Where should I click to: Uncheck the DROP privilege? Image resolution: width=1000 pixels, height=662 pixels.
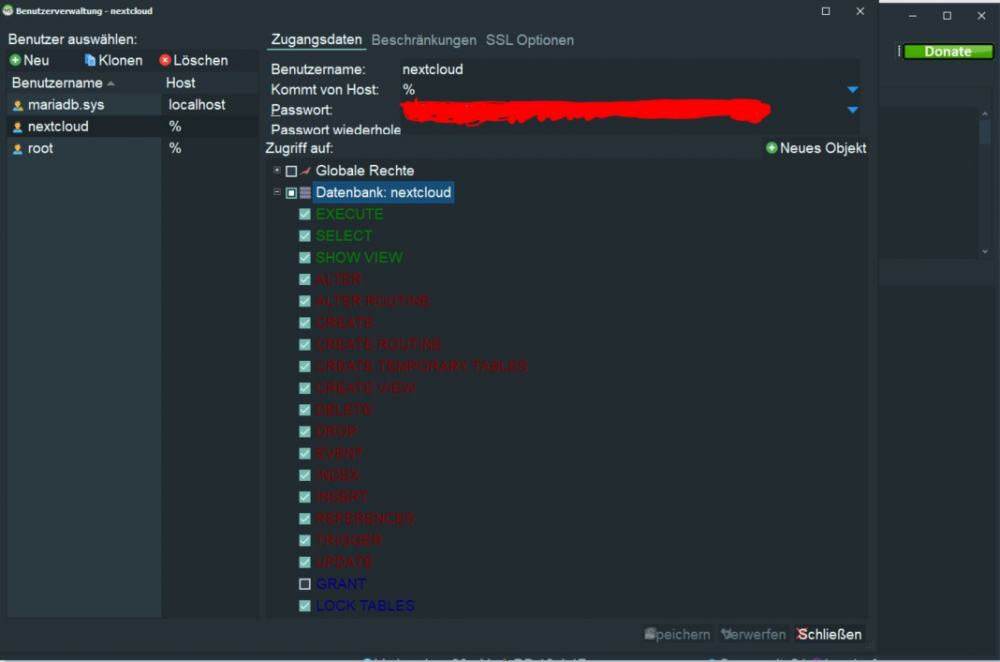click(x=305, y=432)
